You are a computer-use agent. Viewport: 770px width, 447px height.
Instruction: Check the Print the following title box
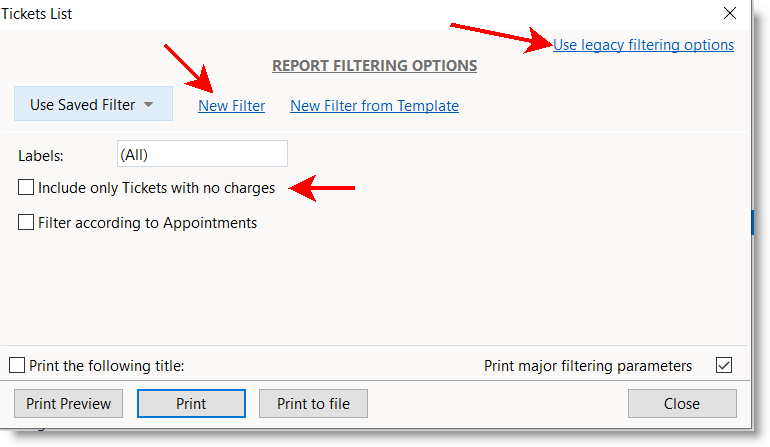coord(17,366)
